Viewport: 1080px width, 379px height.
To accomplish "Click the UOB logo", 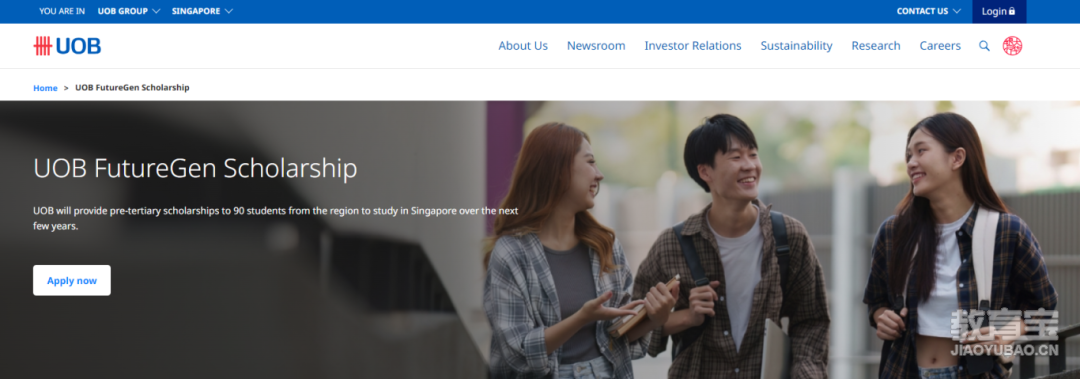I will click(67, 46).
